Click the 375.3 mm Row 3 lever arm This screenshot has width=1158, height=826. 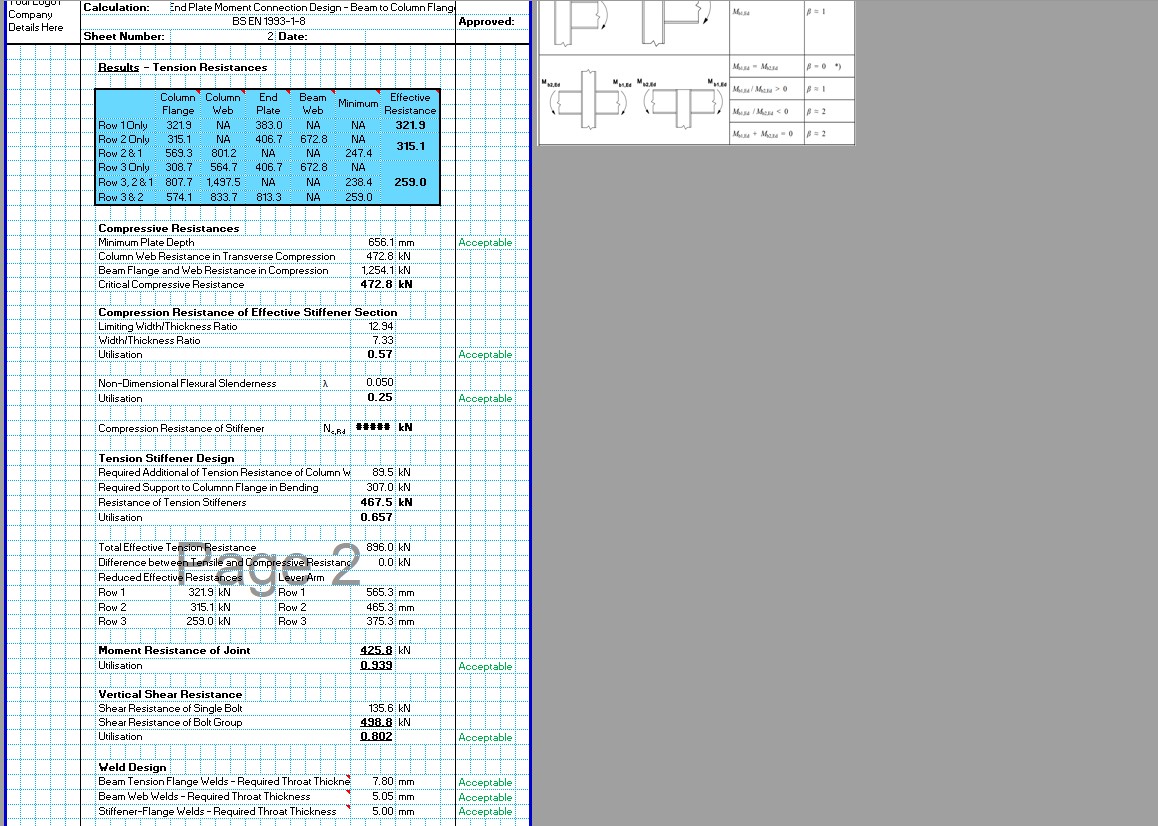pyautogui.click(x=380, y=621)
